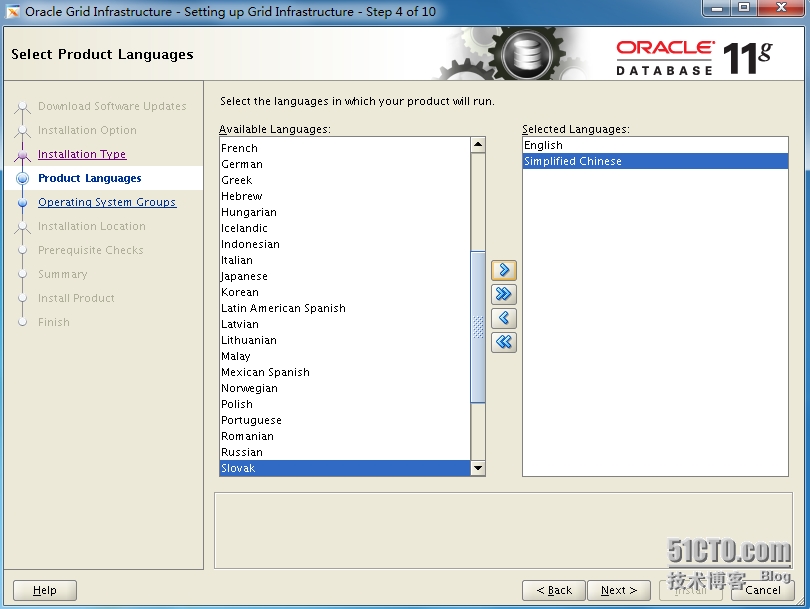Click the Download Software Updates step
The height and width of the screenshot is (609, 810).
coord(112,106)
